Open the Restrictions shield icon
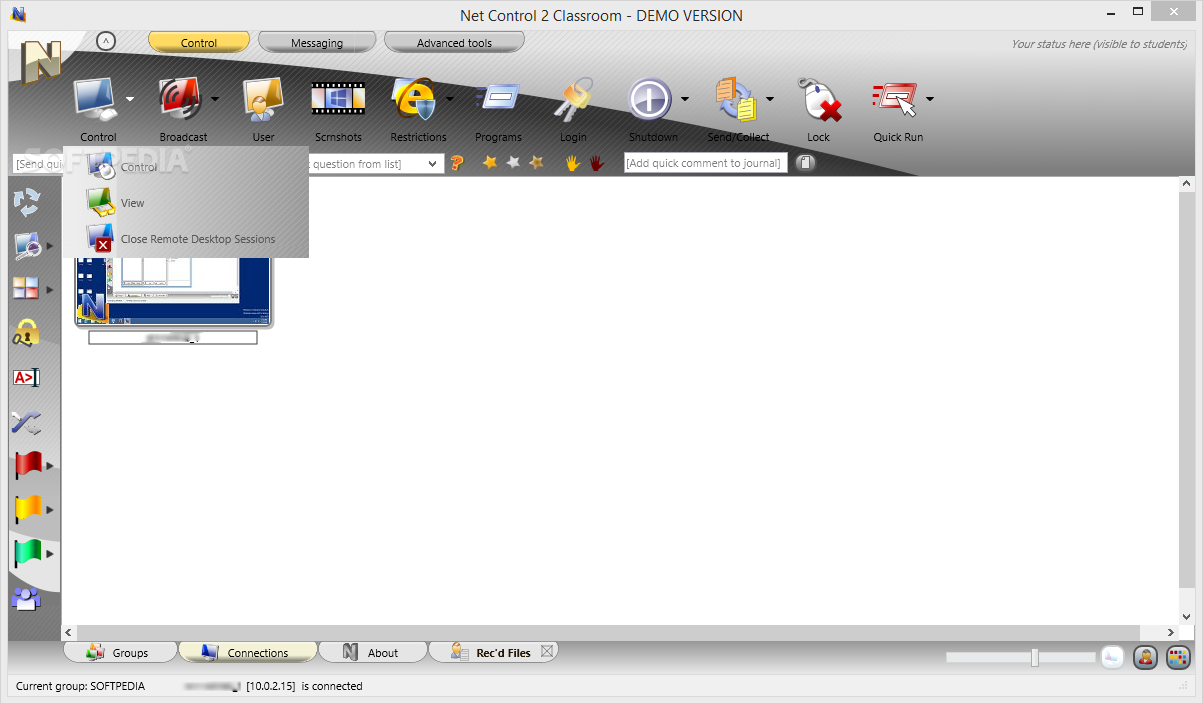1203x704 pixels. pos(415,100)
